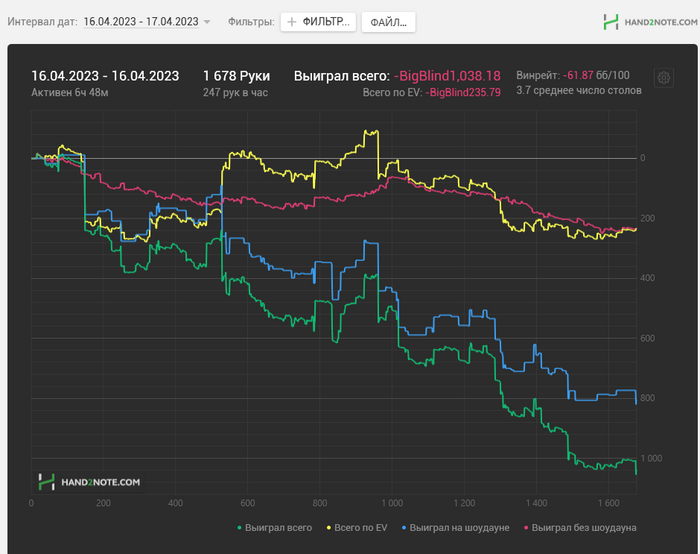Click the Всего по EV BigBlind value
Screen dimensions: 700x554
click(463, 92)
